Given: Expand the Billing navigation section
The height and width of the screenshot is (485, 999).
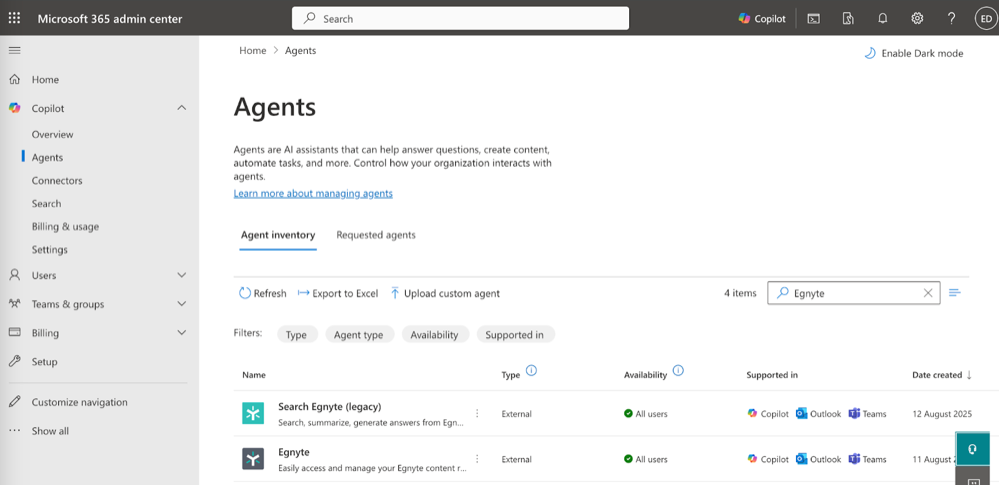Looking at the screenshot, I should pos(181,333).
